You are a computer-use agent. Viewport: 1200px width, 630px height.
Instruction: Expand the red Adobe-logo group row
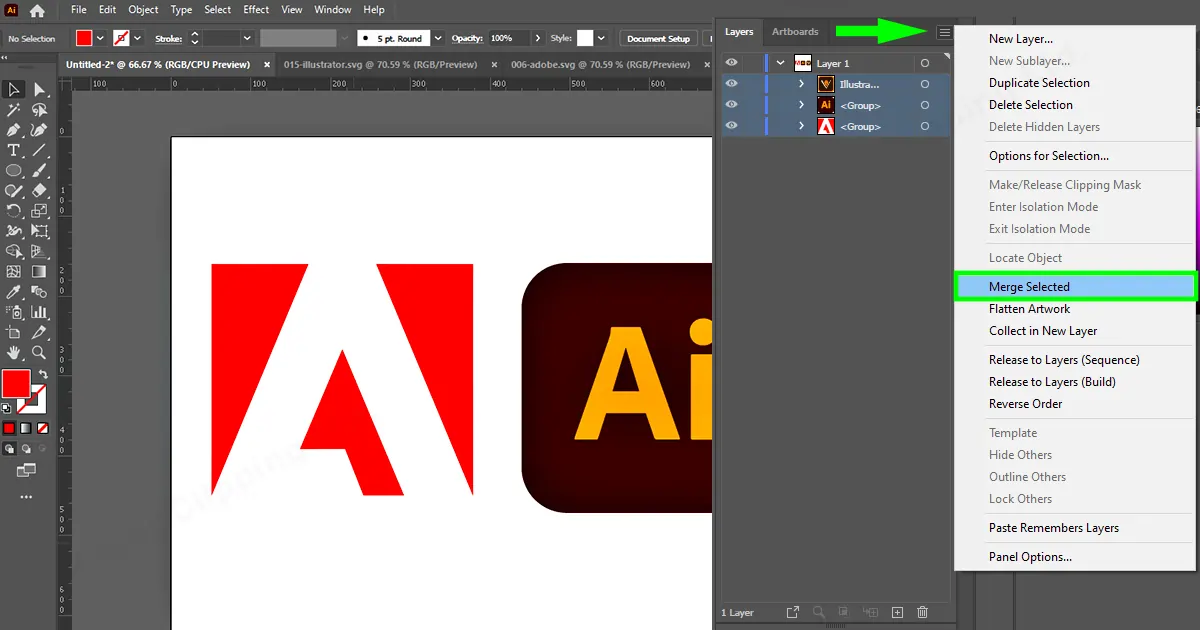[802, 126]
